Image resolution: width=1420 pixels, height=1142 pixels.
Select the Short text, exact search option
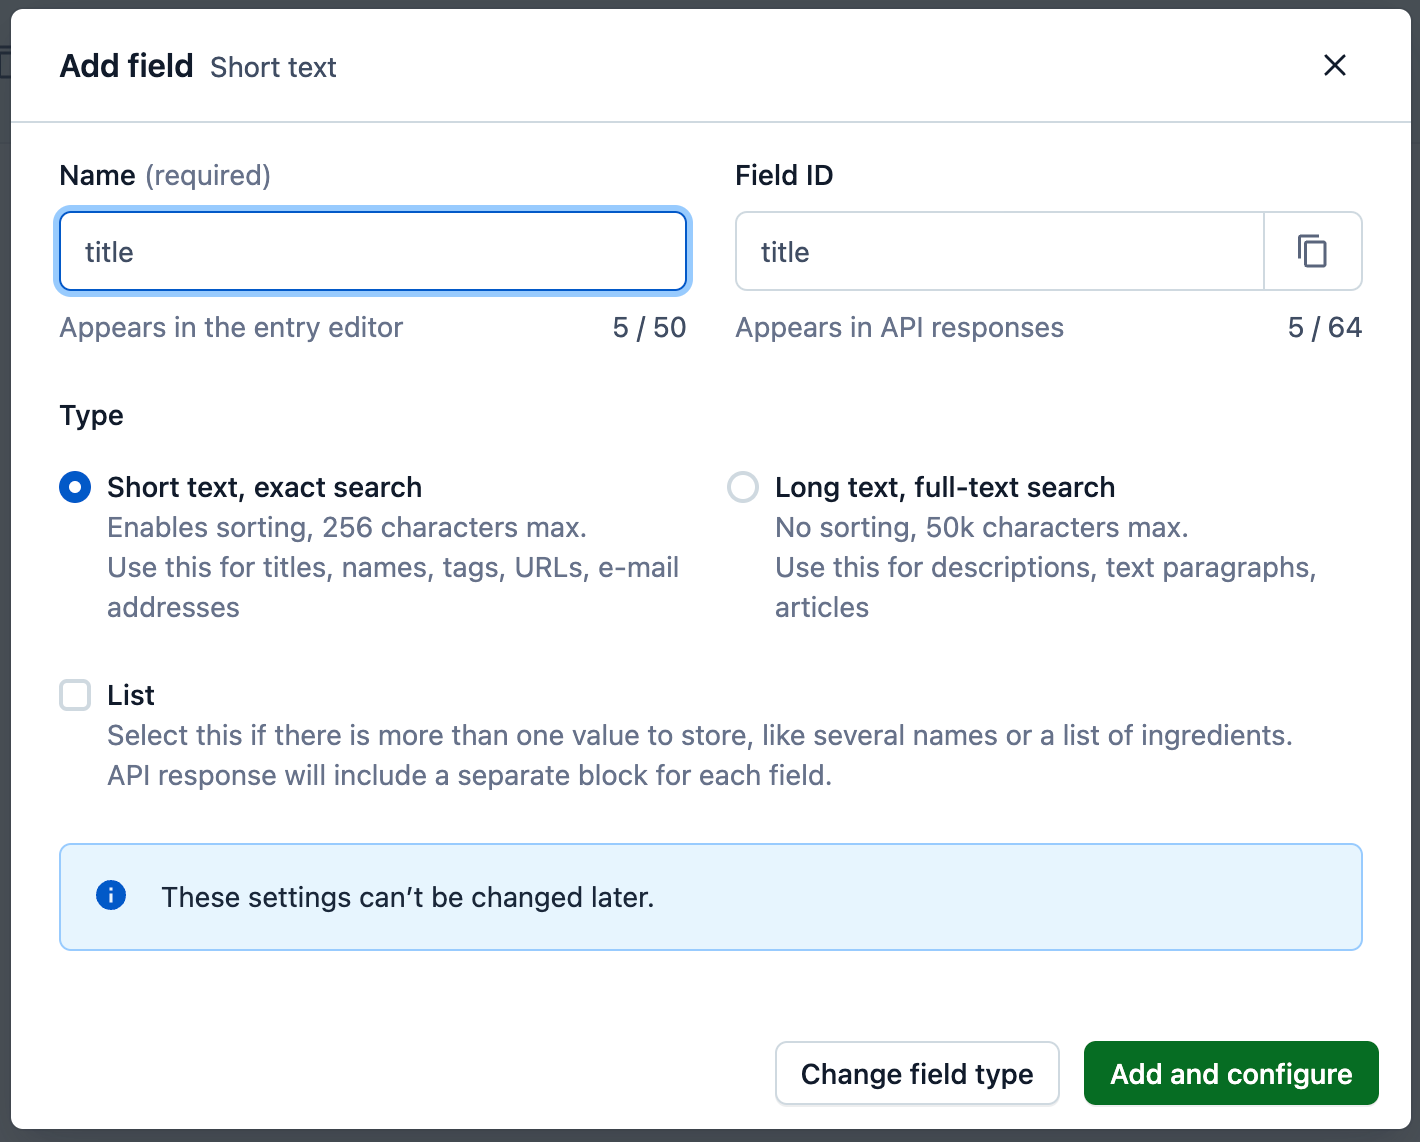(74, 487)
